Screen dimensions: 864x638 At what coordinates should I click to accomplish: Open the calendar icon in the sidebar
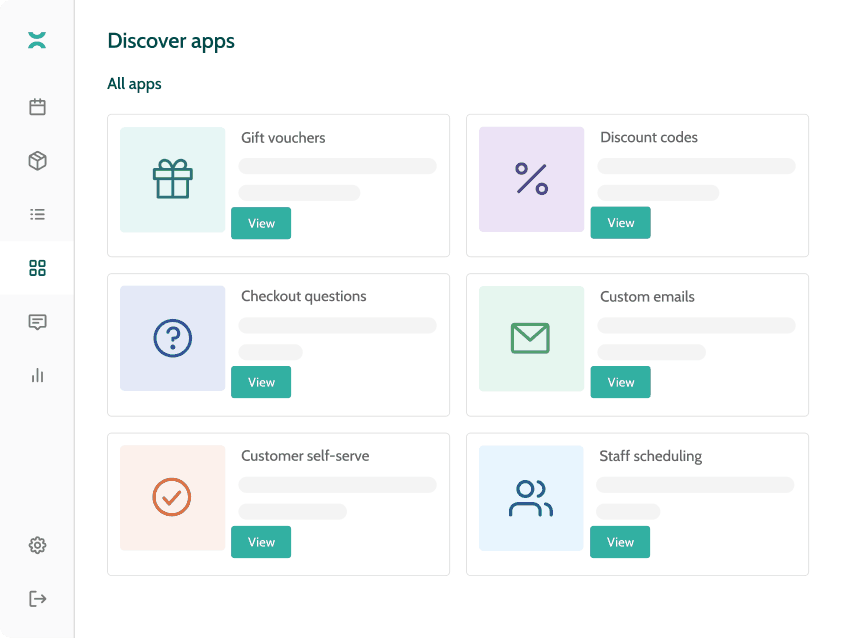coord(37,107)
